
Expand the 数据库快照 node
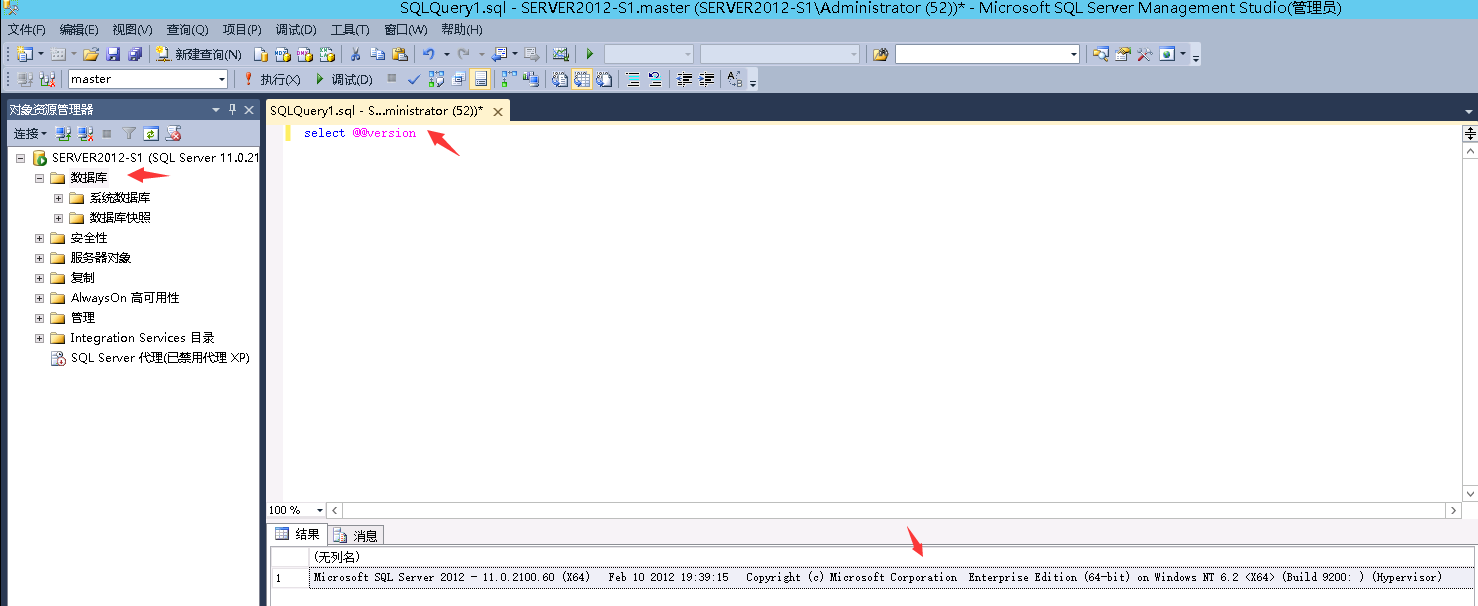point(58,218)
